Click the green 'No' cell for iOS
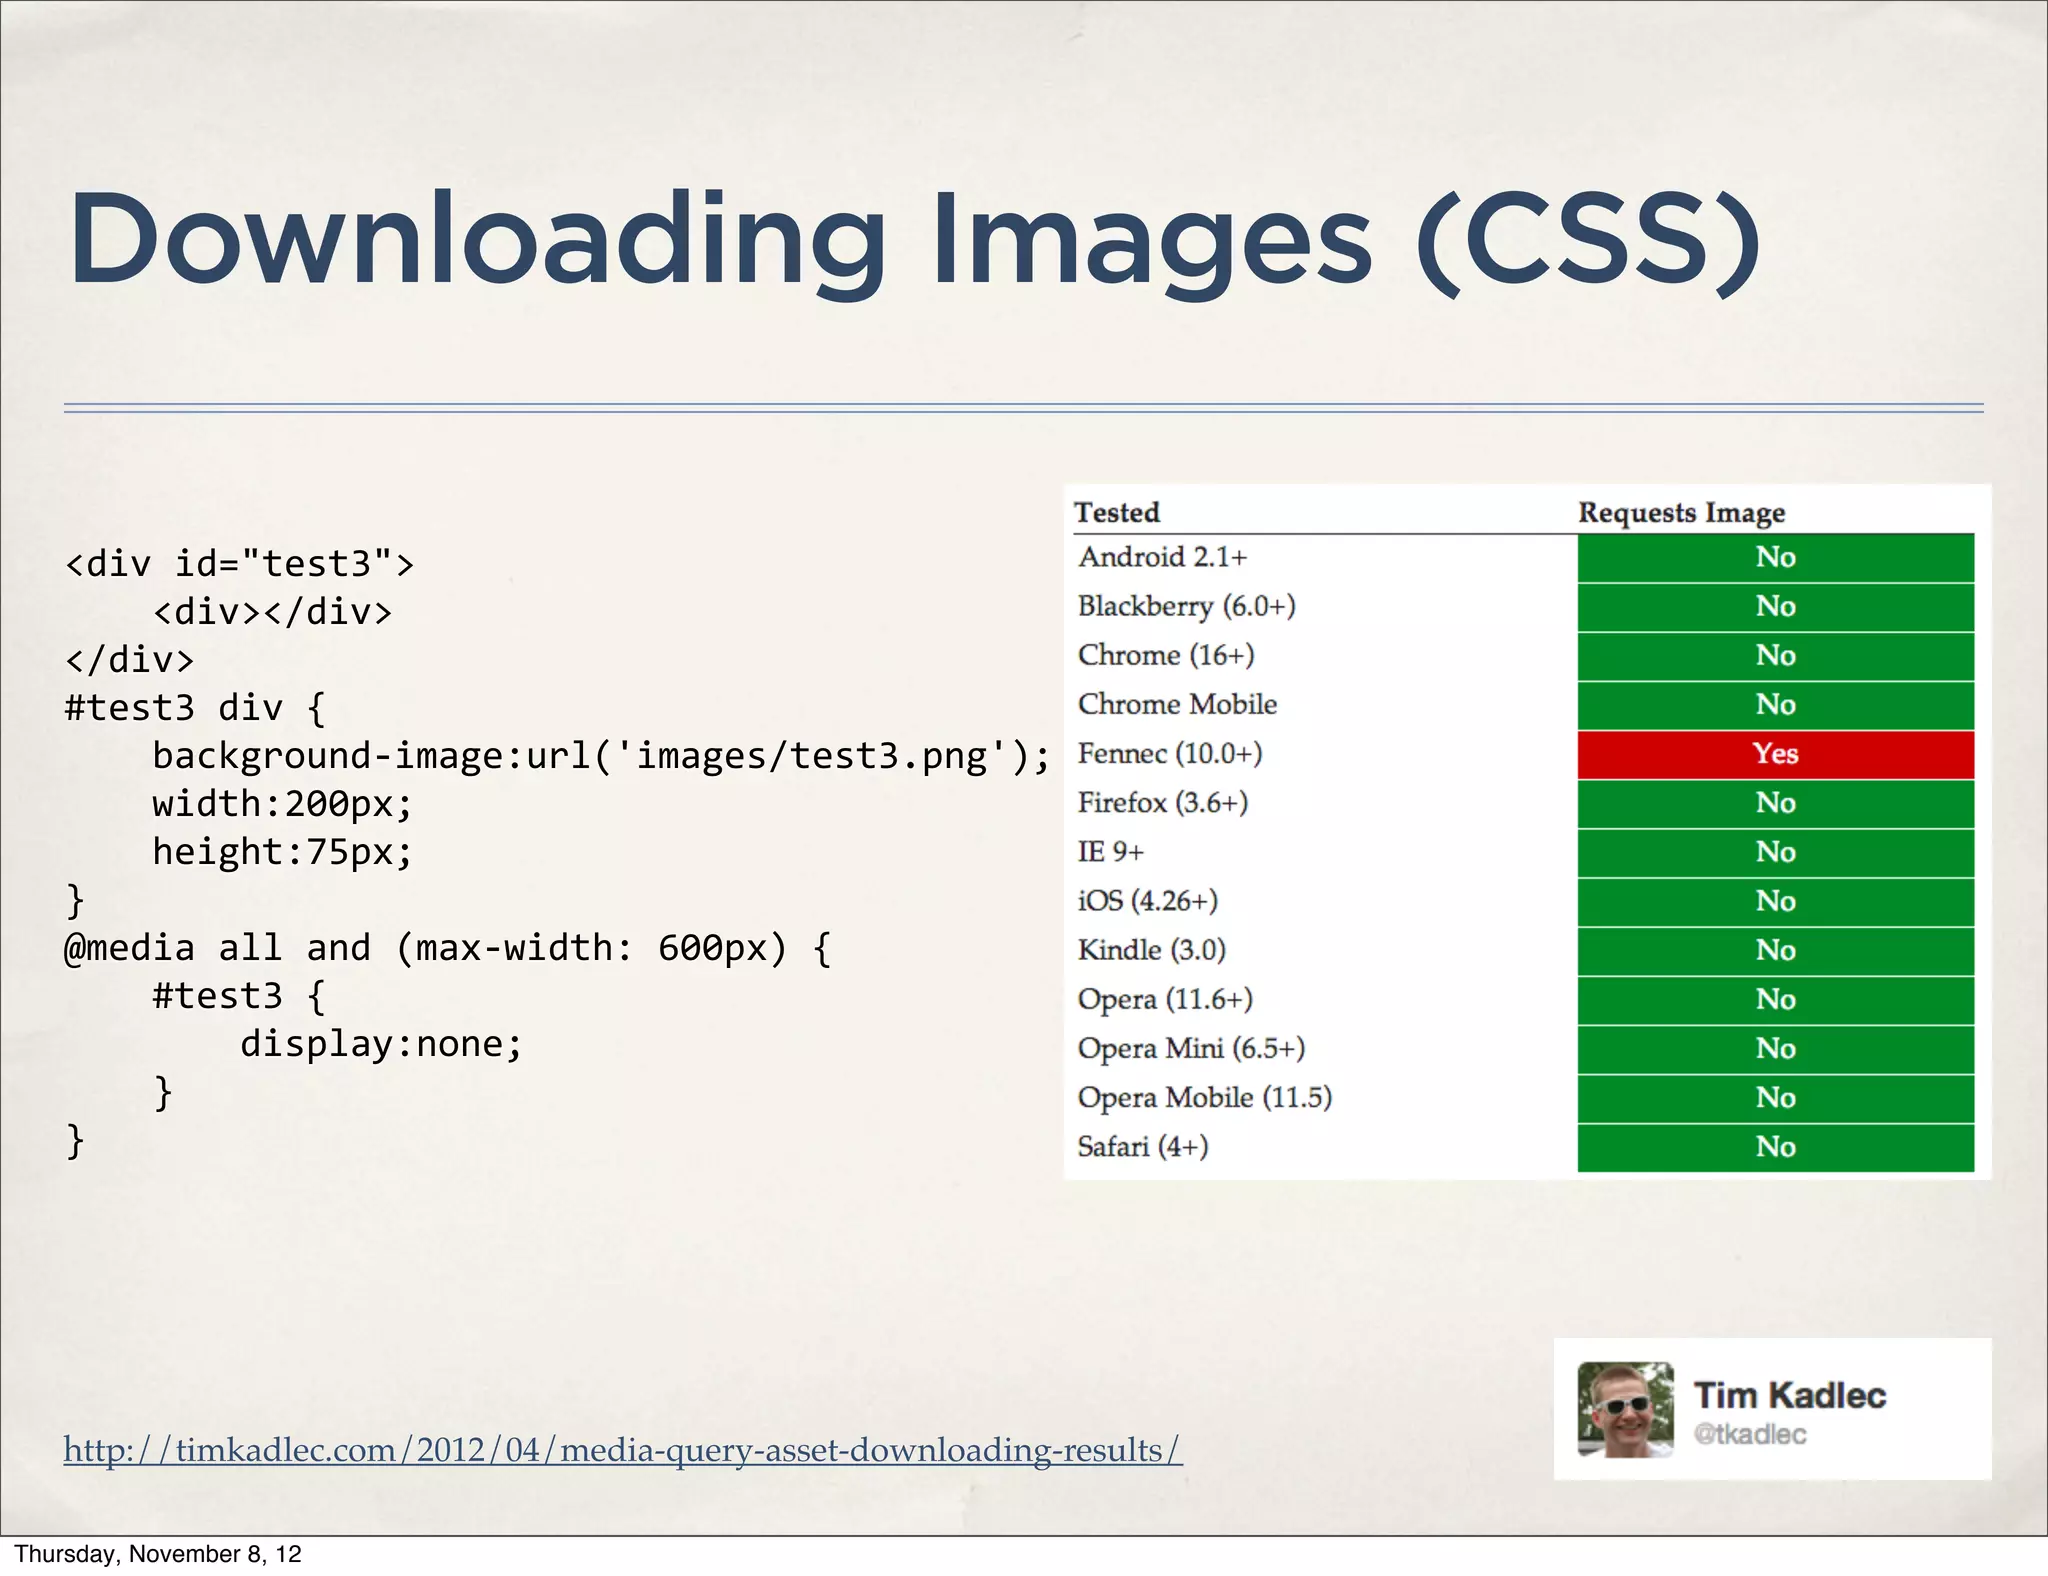 click(x=1776, y=901)
